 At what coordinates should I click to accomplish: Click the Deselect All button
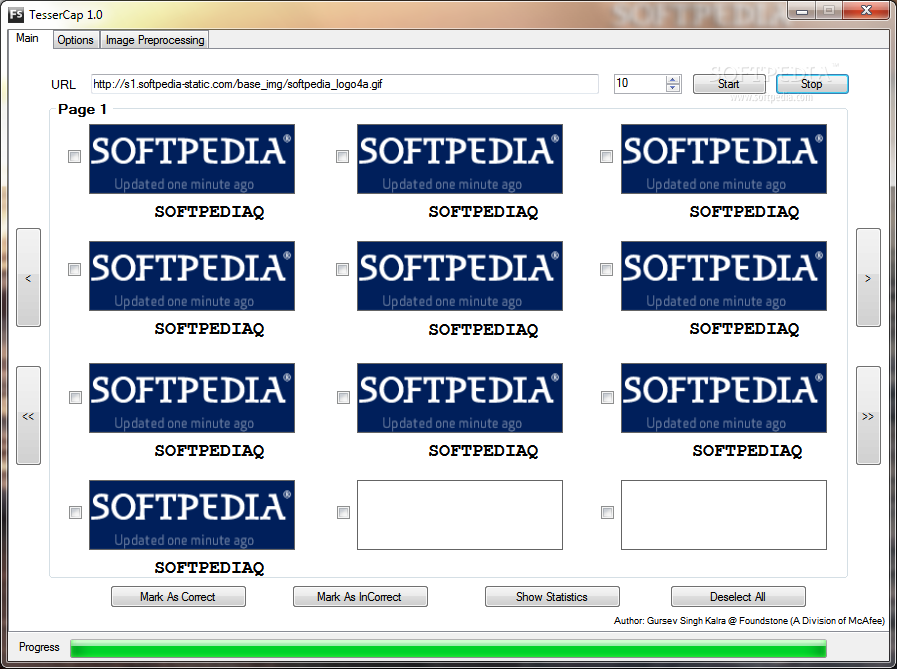[738, 597]
